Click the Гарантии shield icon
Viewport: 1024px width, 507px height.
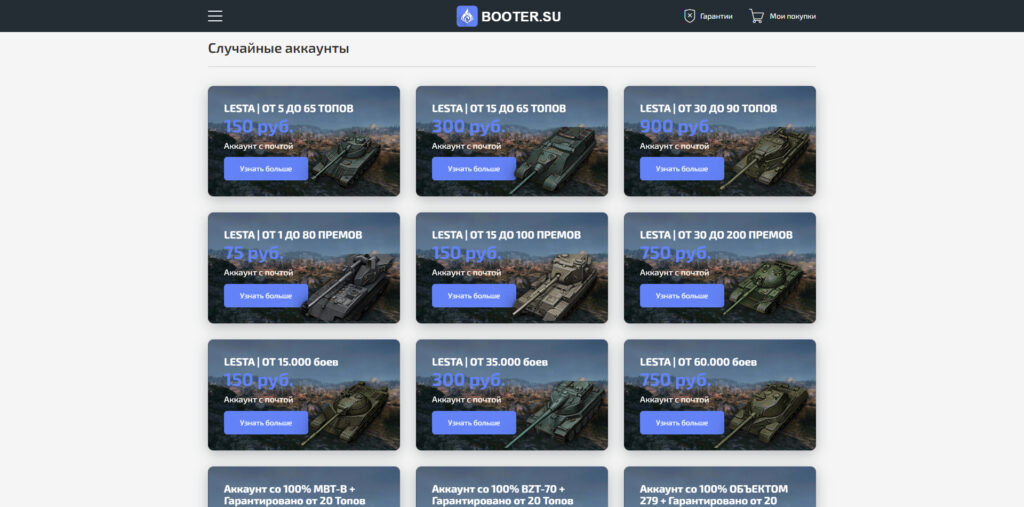click(x=690, y=16)
